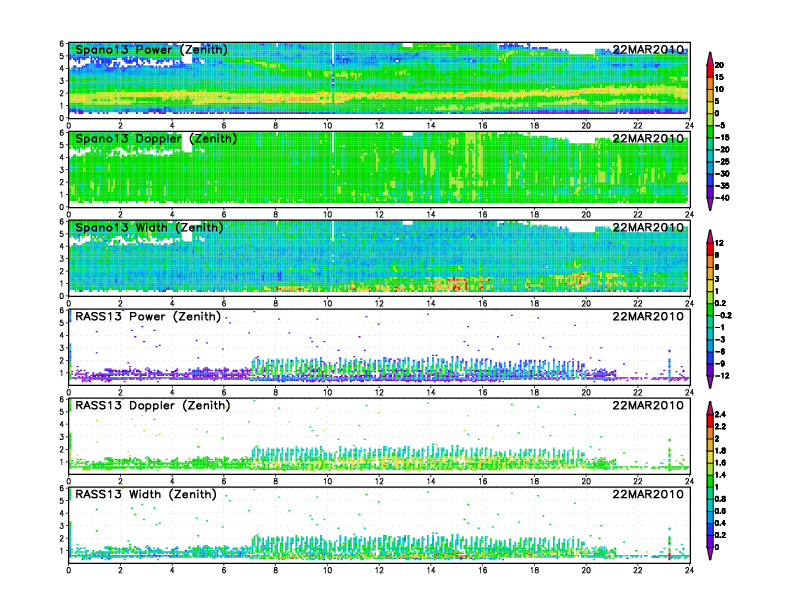Click the '-5' label on the top colorbar
This screenshot has width=792, height=612.
[720, 126]
